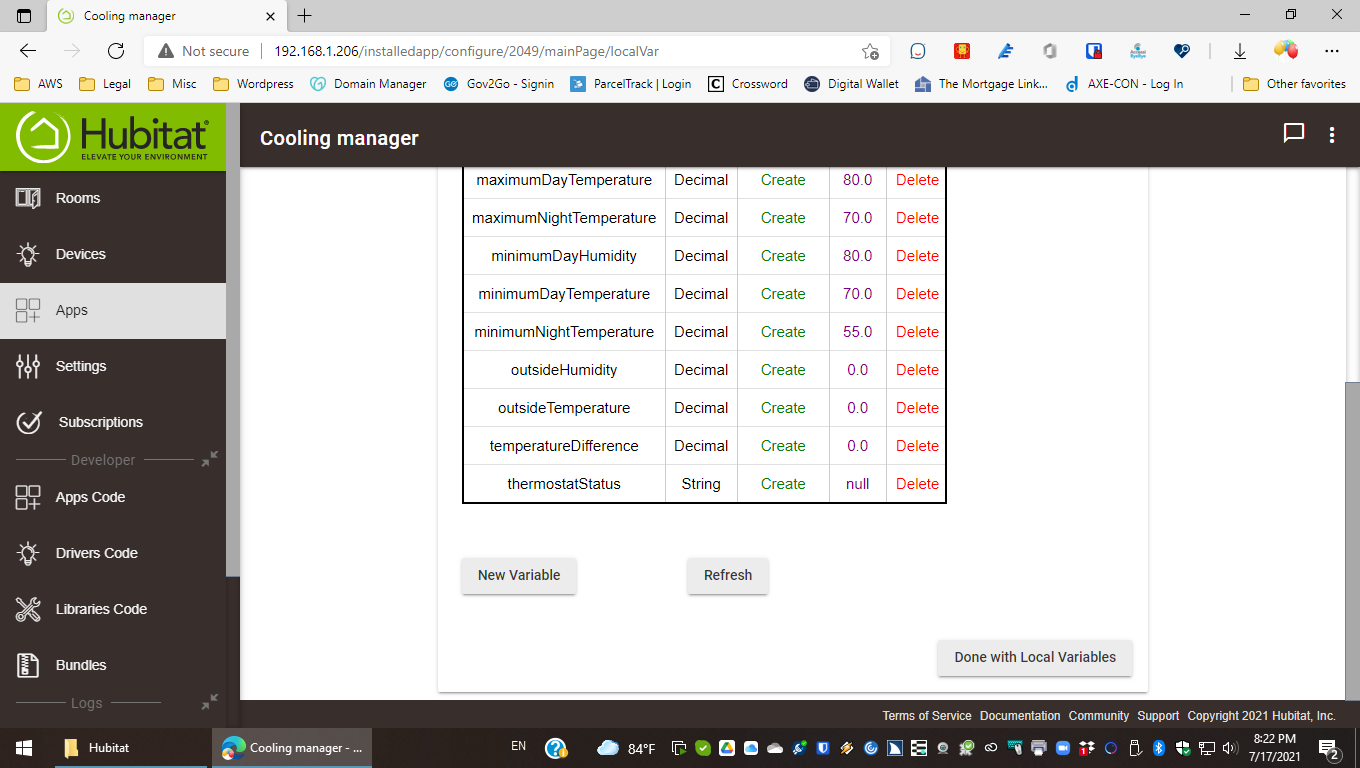This screenshot has height=768, width=1360.
Task: Click Done with Local Variables
Action: point(1034,657)
